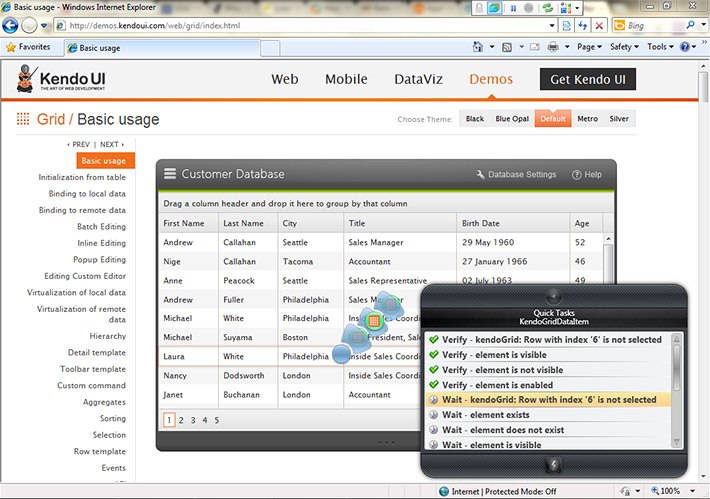
Task: Click the Compatibility View page icon
Action: (566, 26)
